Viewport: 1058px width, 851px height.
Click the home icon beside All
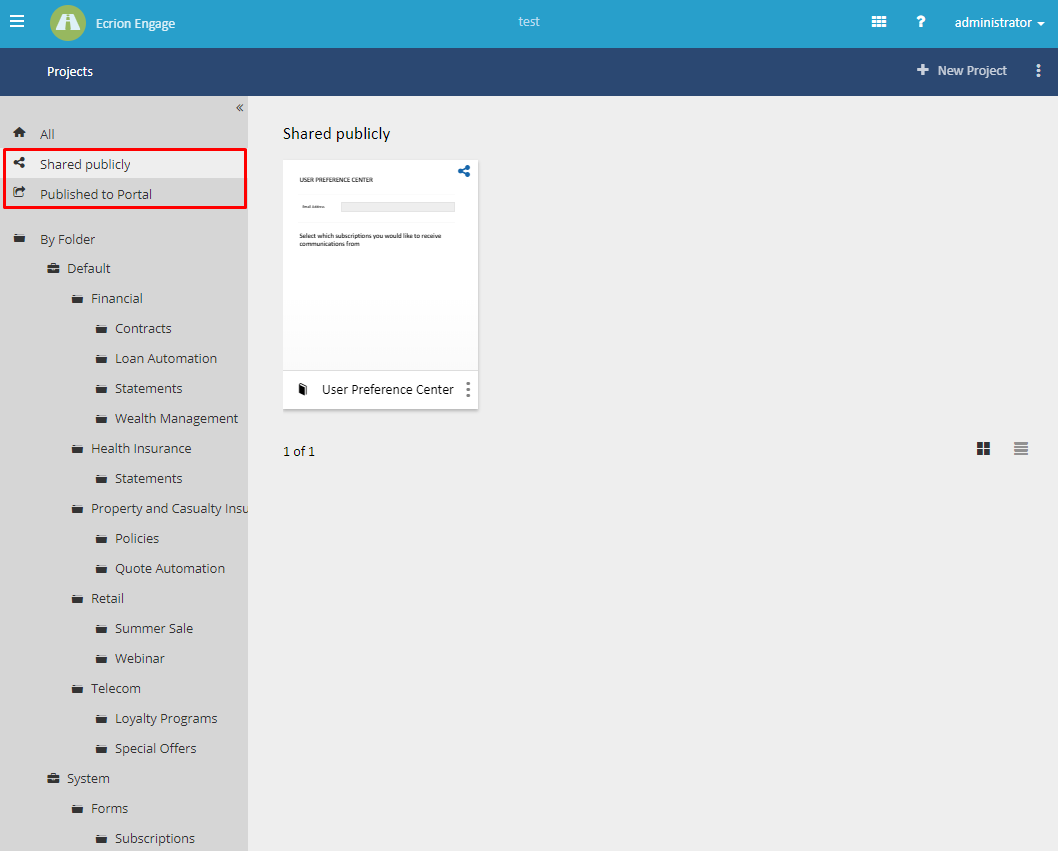18,131
